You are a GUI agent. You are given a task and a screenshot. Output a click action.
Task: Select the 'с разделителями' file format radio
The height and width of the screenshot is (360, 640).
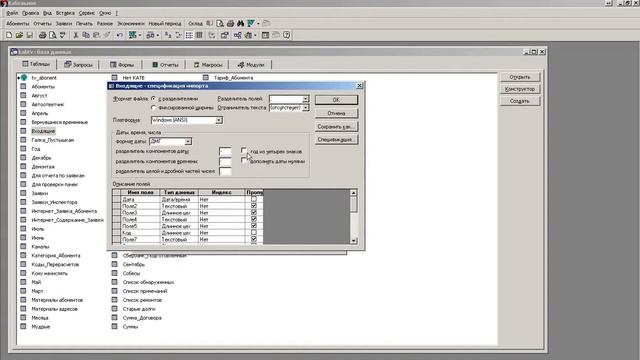[153, 98]
